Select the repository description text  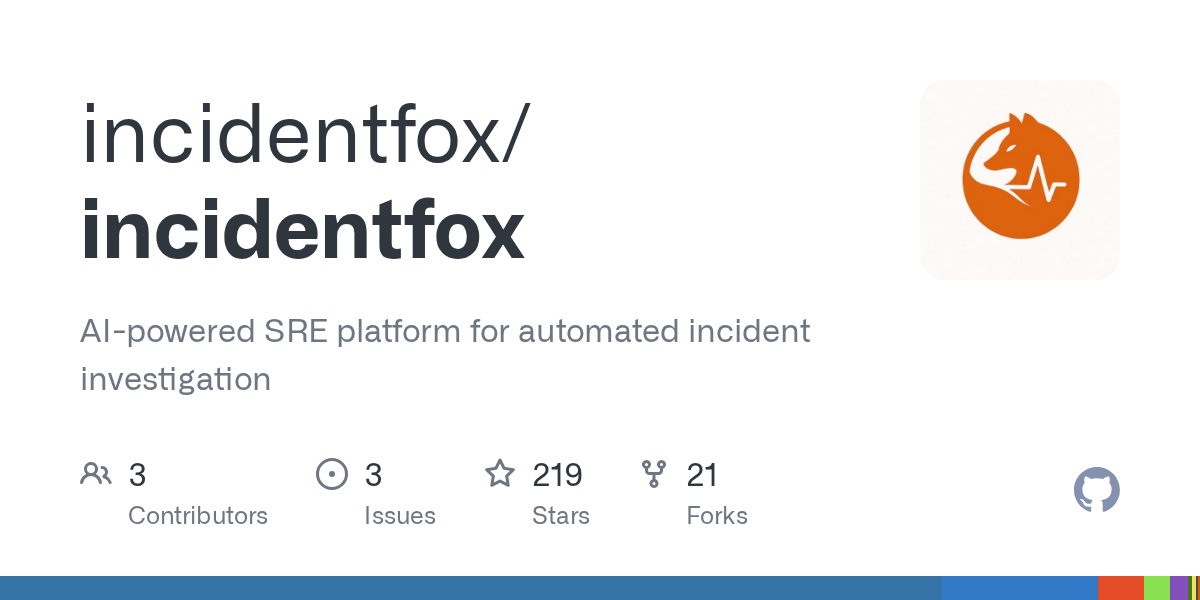[x=445, y=354]
